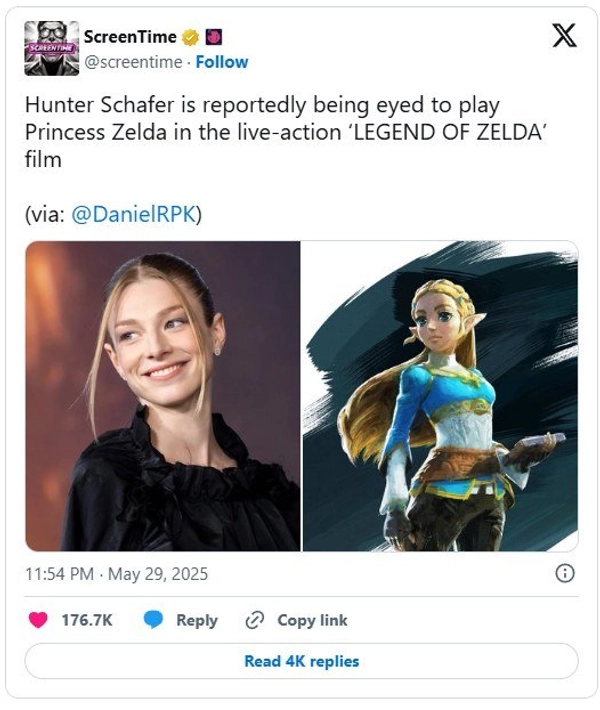Click the X logo icon

(564, 37)
